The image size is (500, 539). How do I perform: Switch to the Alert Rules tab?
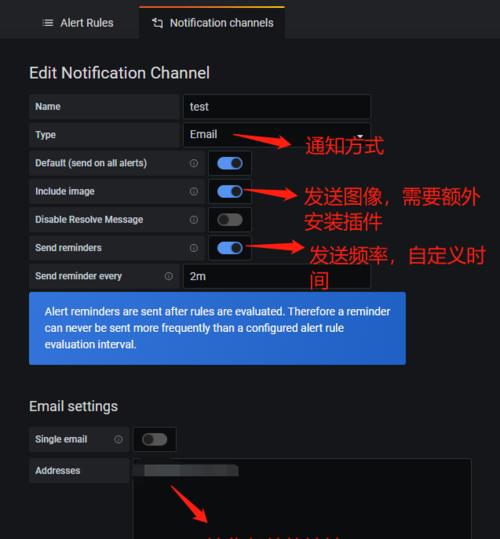pyautogui.click(x=78, y=23)
